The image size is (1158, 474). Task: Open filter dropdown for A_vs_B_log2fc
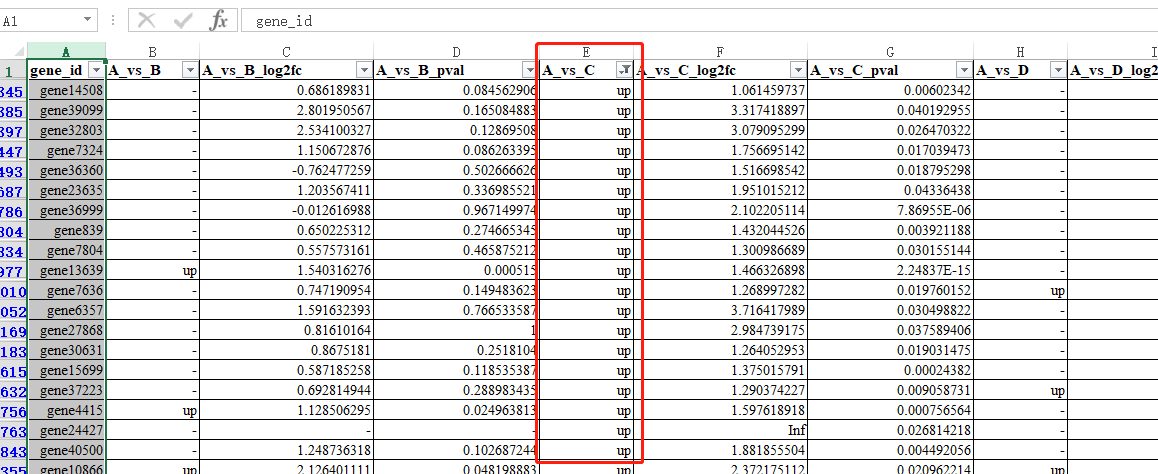click(362, 70)
